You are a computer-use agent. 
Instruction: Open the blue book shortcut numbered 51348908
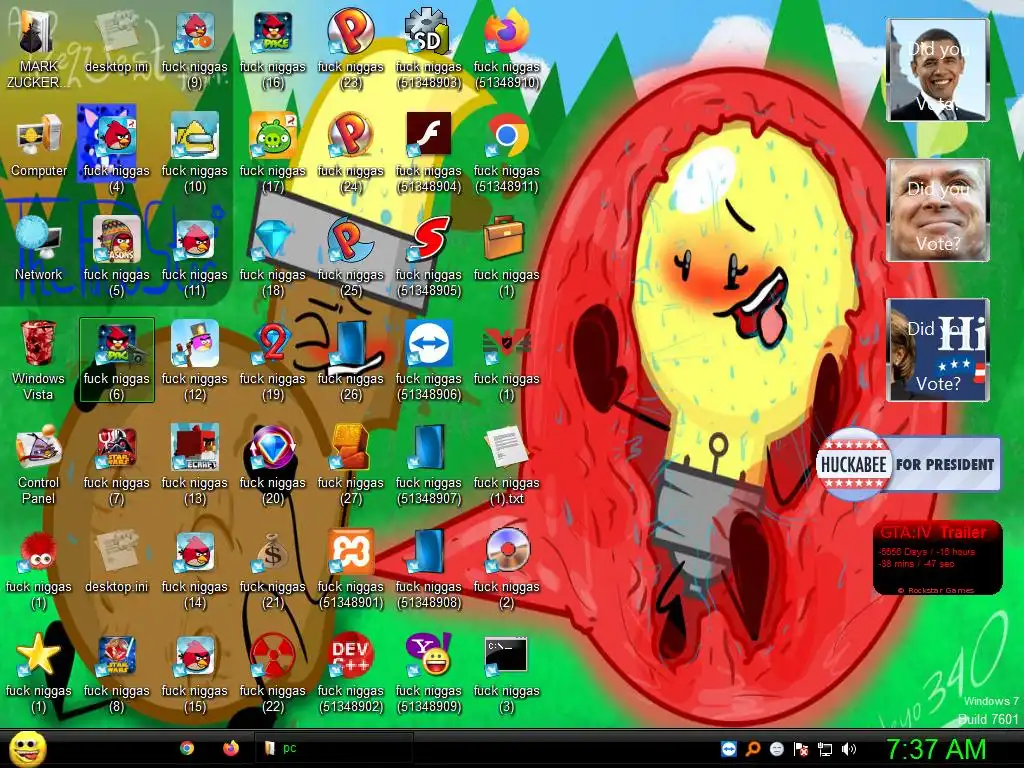tap(428, 552)
